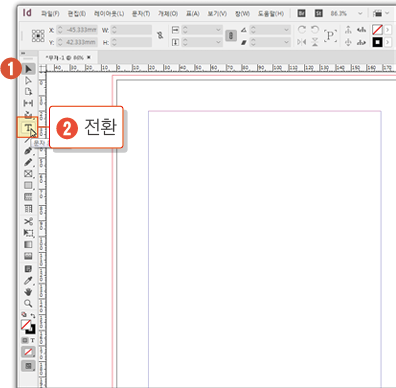The width and height of the screenshot is (396, 388).
Task: Select the Note tool
Action: click(28, 269)
